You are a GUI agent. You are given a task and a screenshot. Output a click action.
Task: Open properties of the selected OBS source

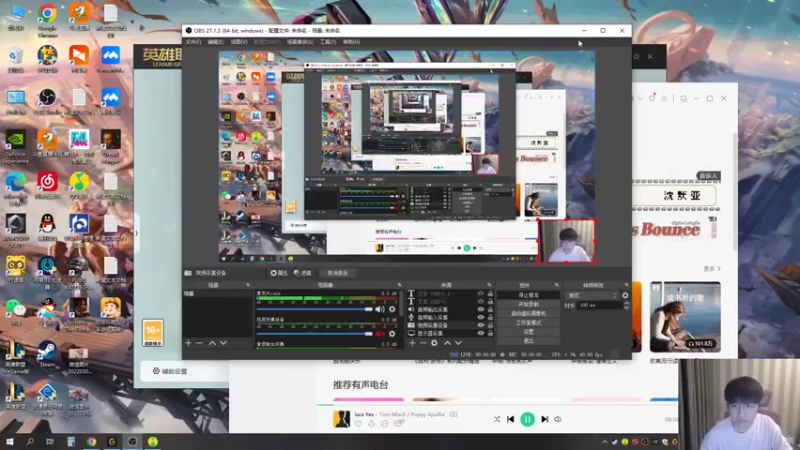point(279,273)
